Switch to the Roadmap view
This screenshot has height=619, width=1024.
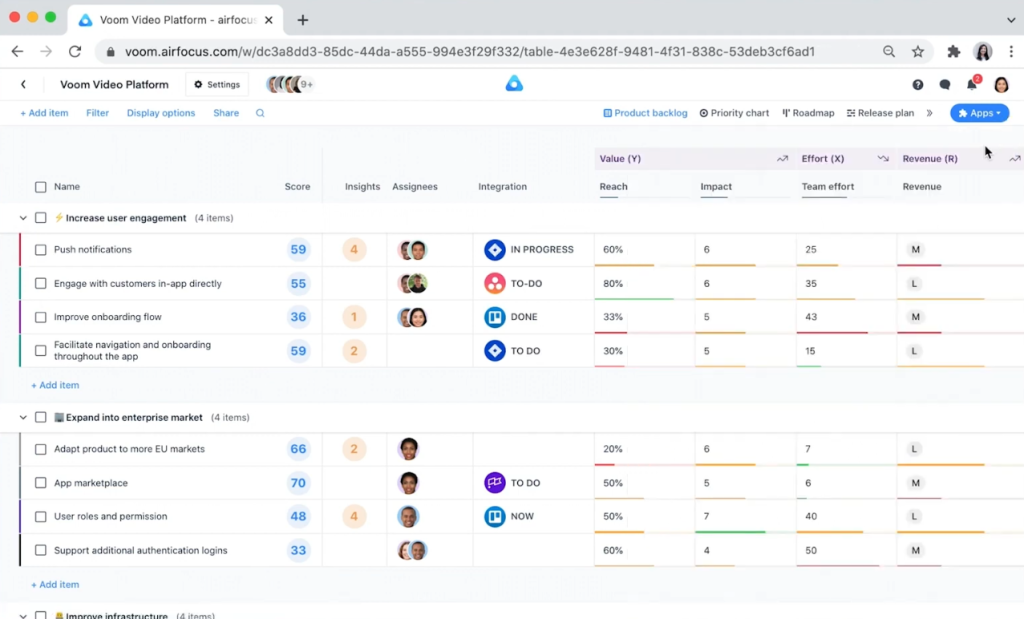(808, 113)
